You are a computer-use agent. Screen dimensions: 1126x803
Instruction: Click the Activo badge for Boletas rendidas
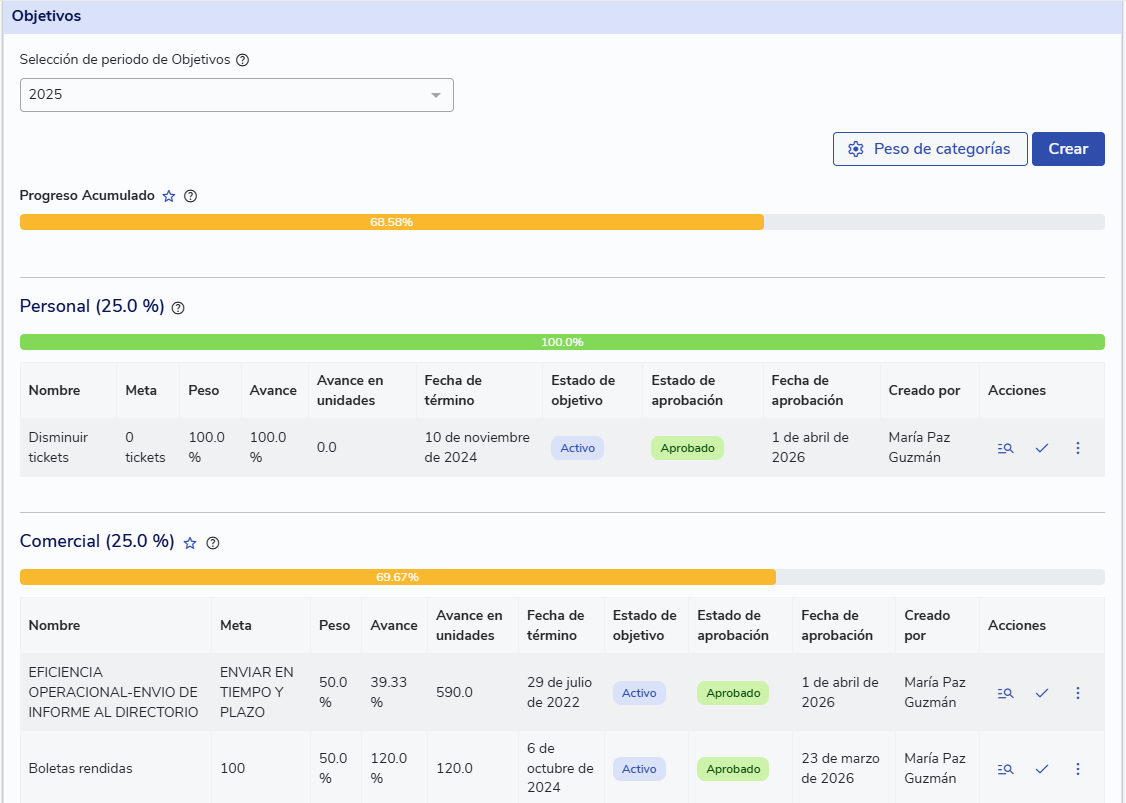(639, 769)
